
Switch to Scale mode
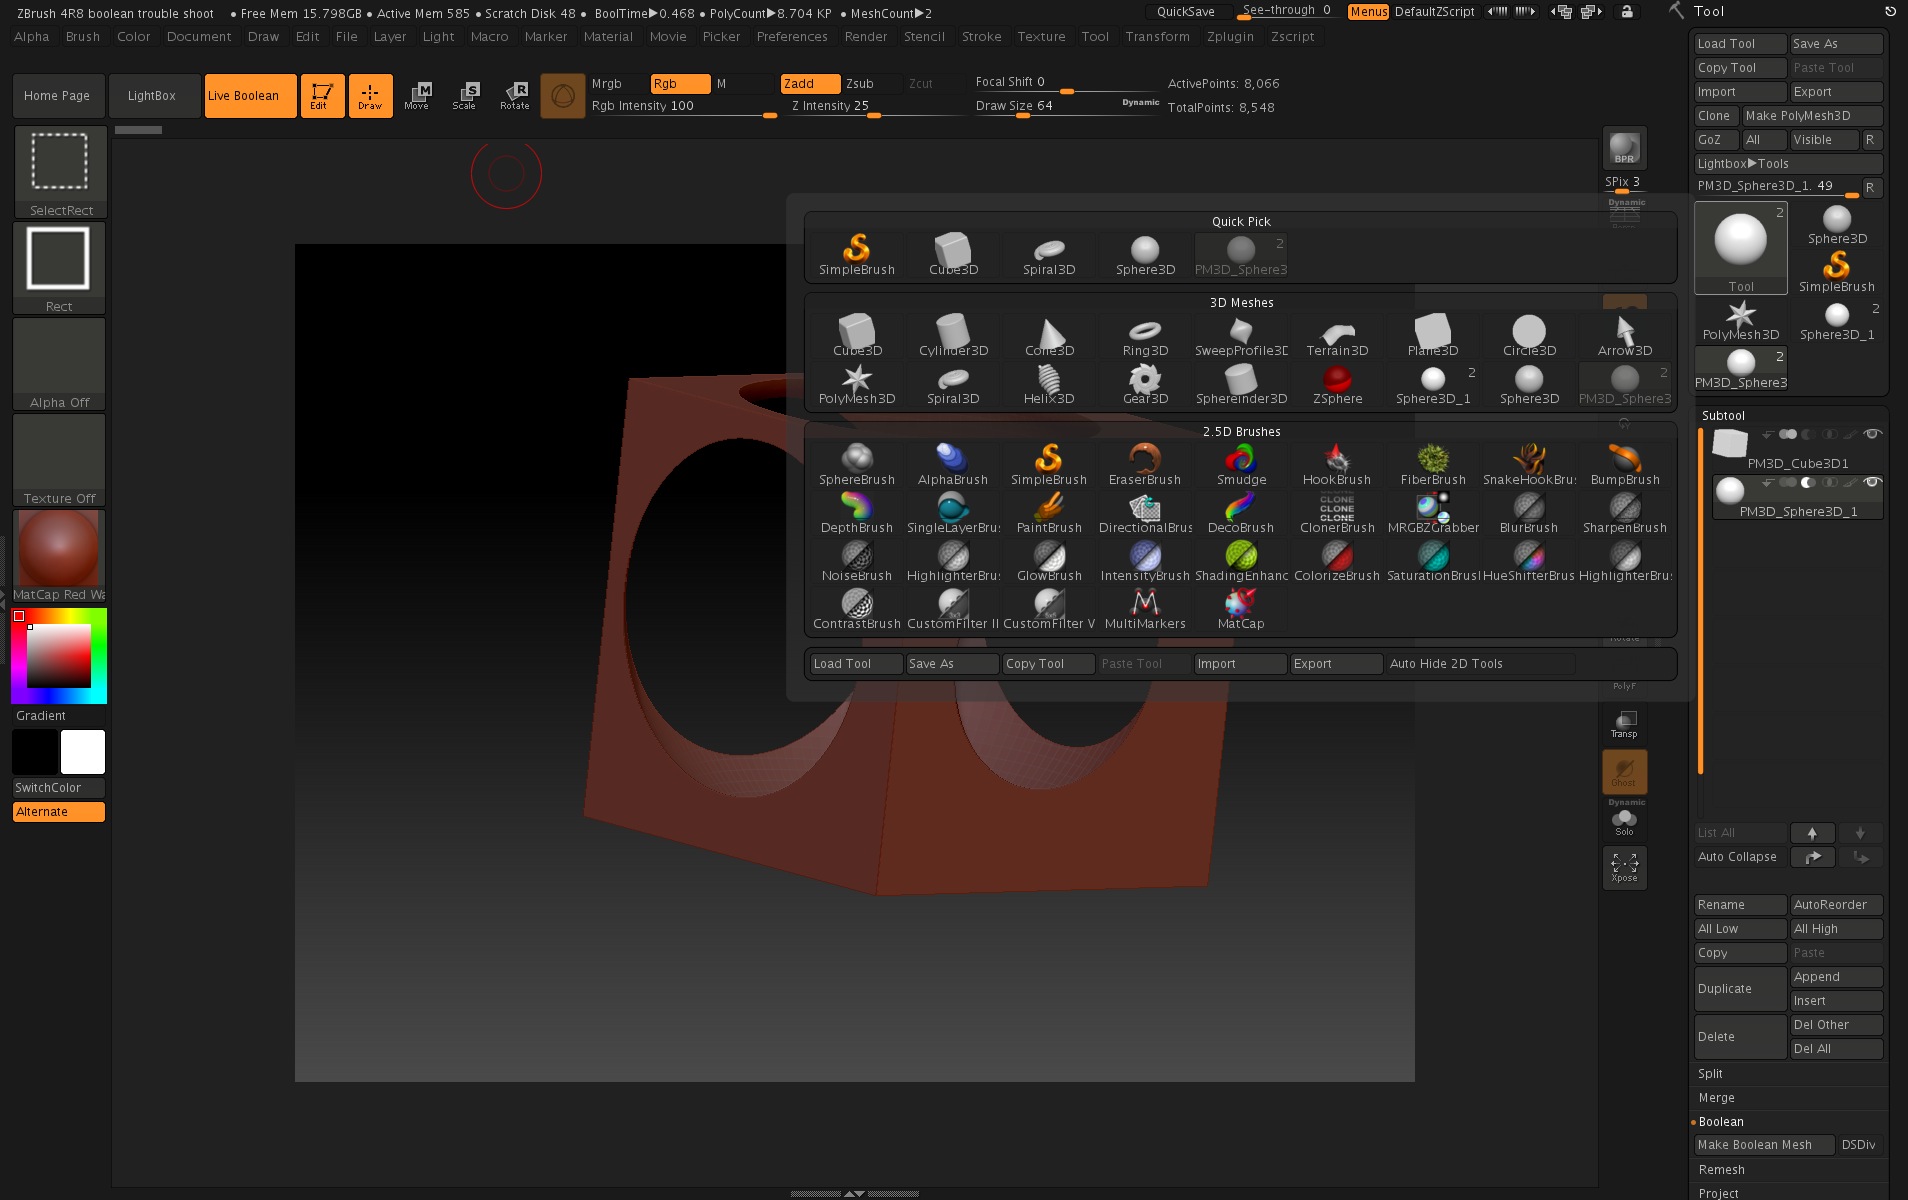[465, 96]
